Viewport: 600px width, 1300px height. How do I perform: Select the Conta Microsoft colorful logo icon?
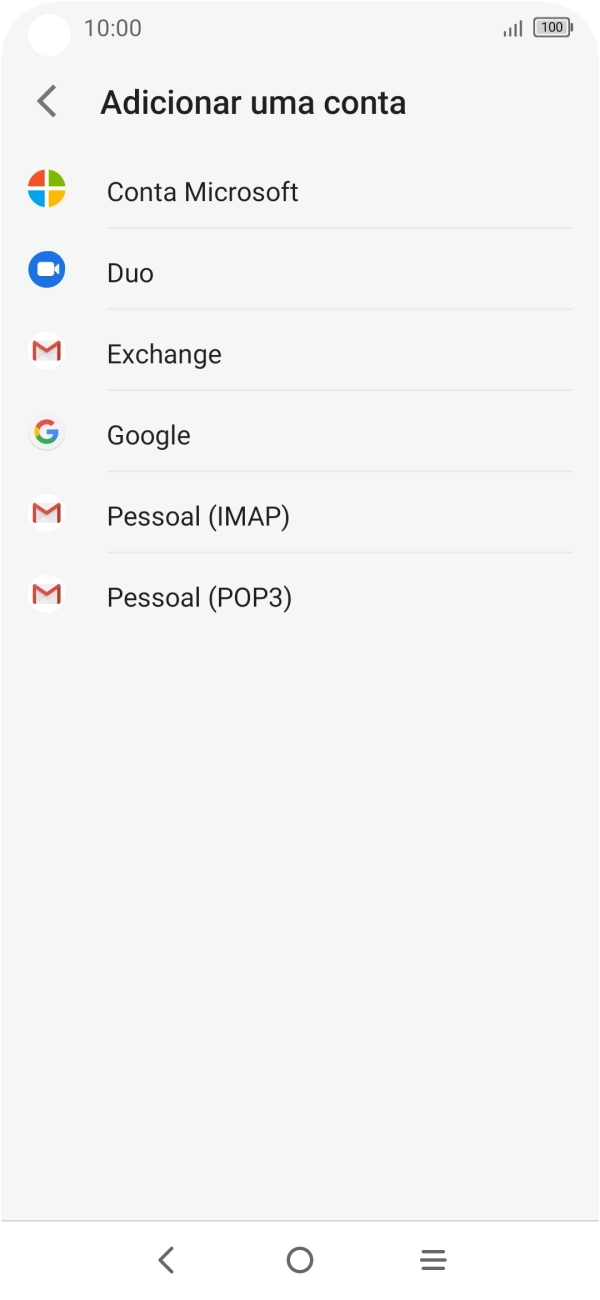coord(46,190)
